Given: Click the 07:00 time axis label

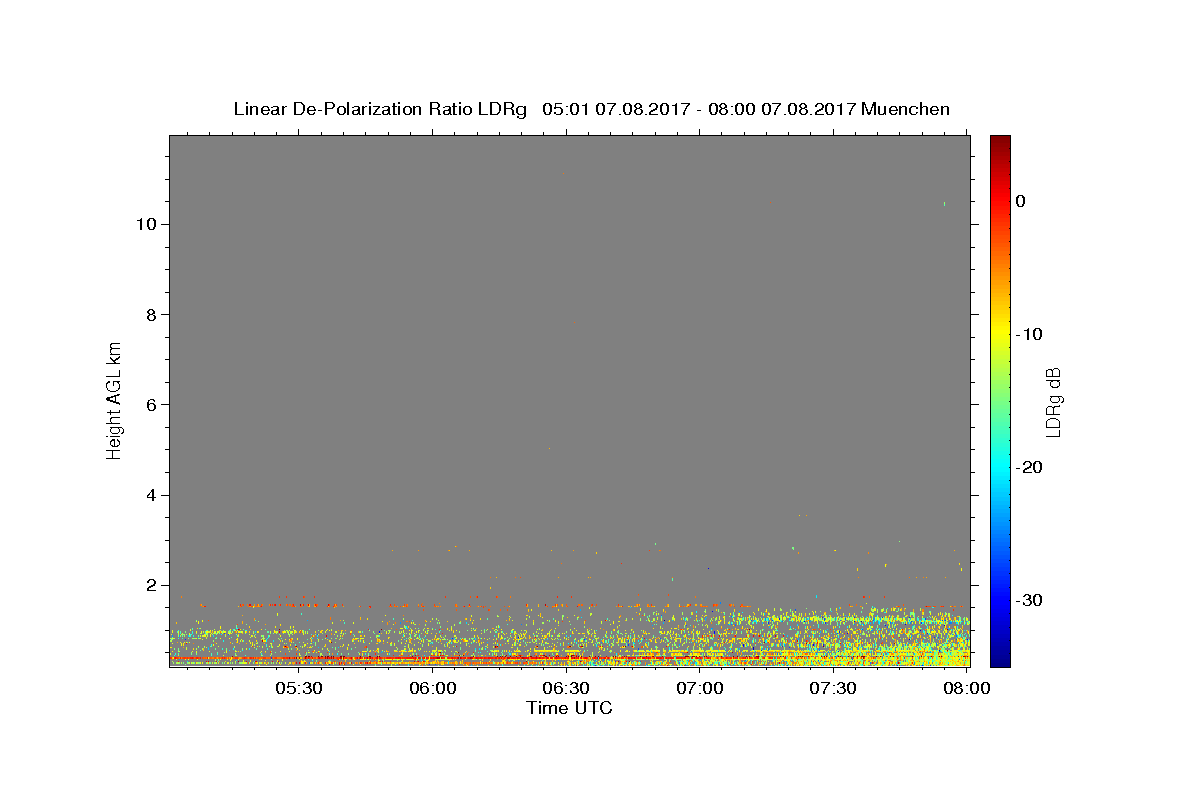Looking at the screenshot, I should pos(700,688).
